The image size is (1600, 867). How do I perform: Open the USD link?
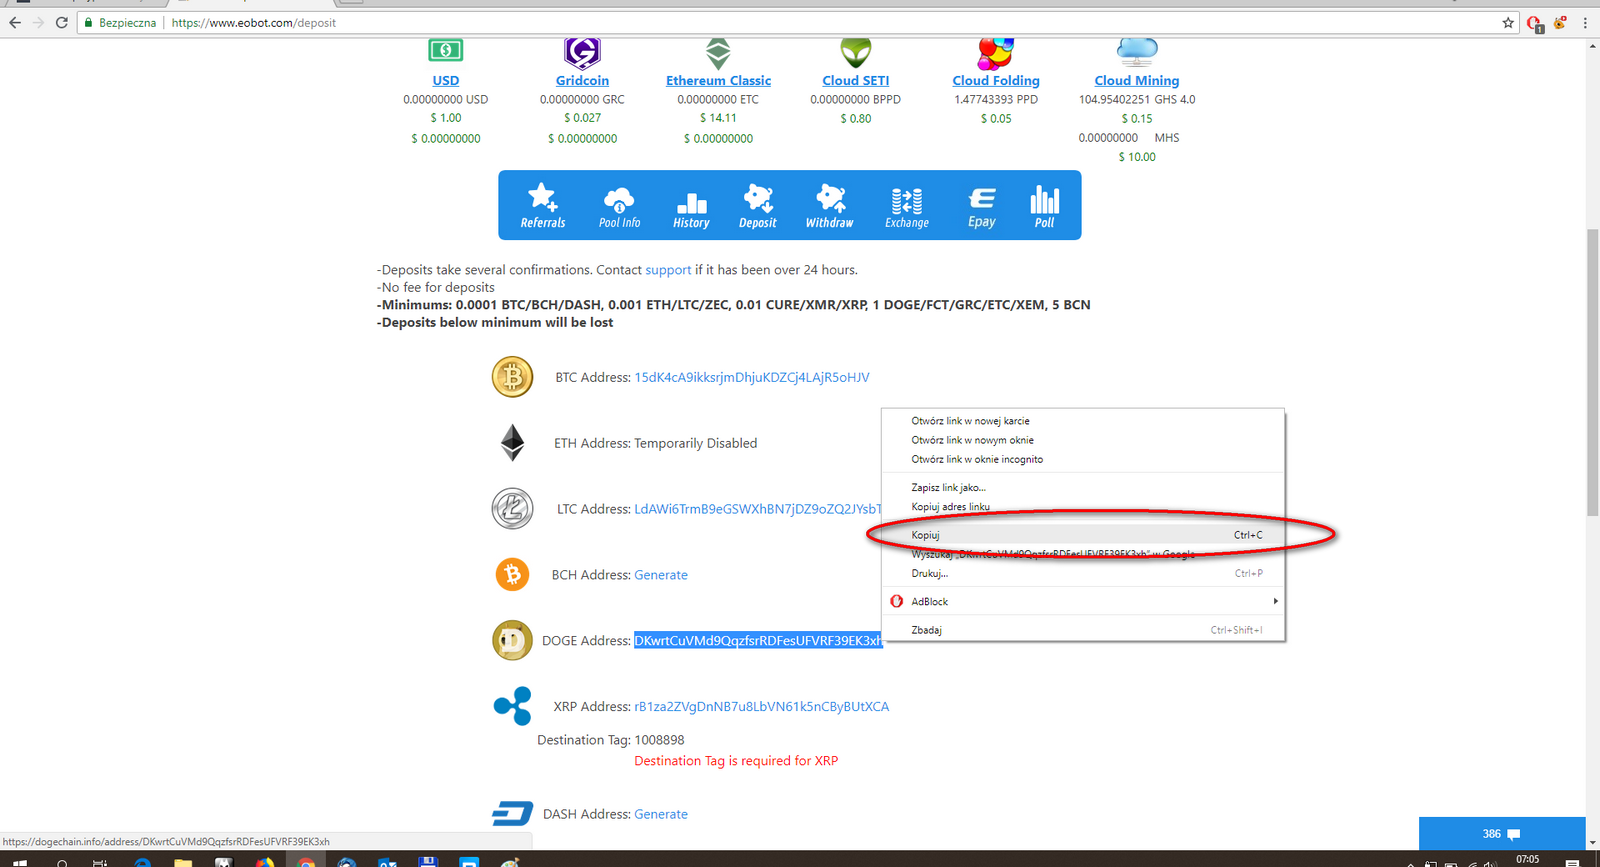[446, 80]
